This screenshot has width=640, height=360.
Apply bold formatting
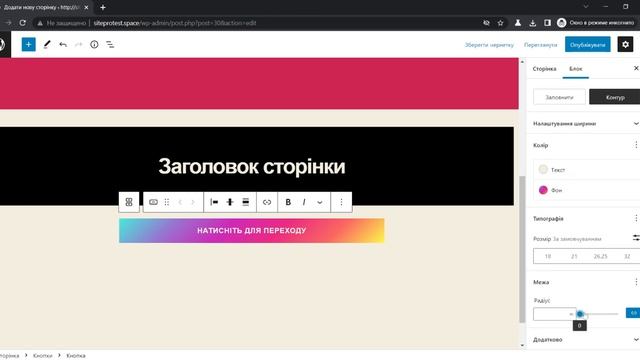[x=288, y=202]
